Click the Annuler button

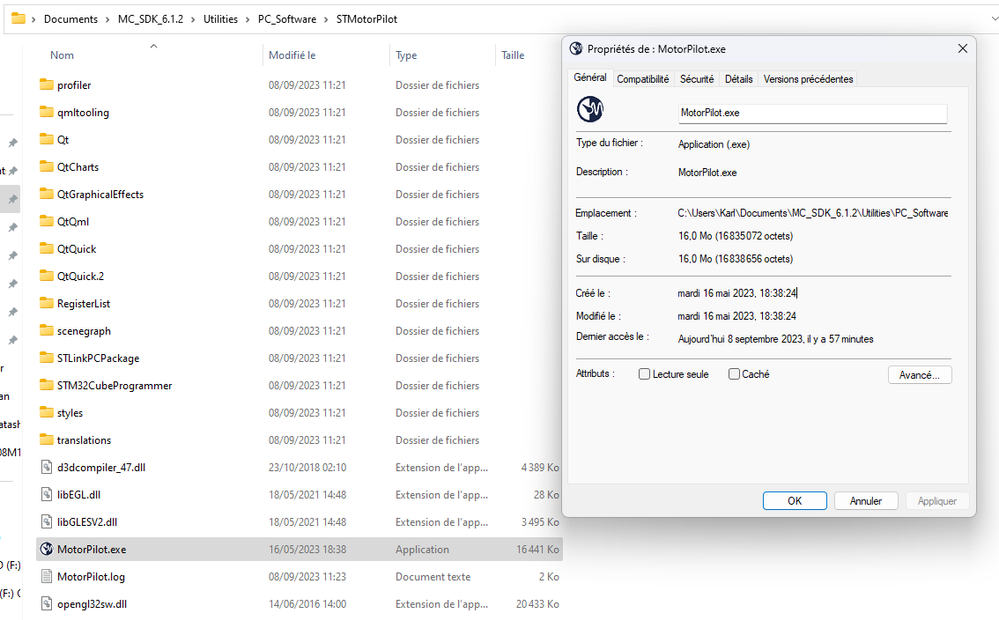866,501
